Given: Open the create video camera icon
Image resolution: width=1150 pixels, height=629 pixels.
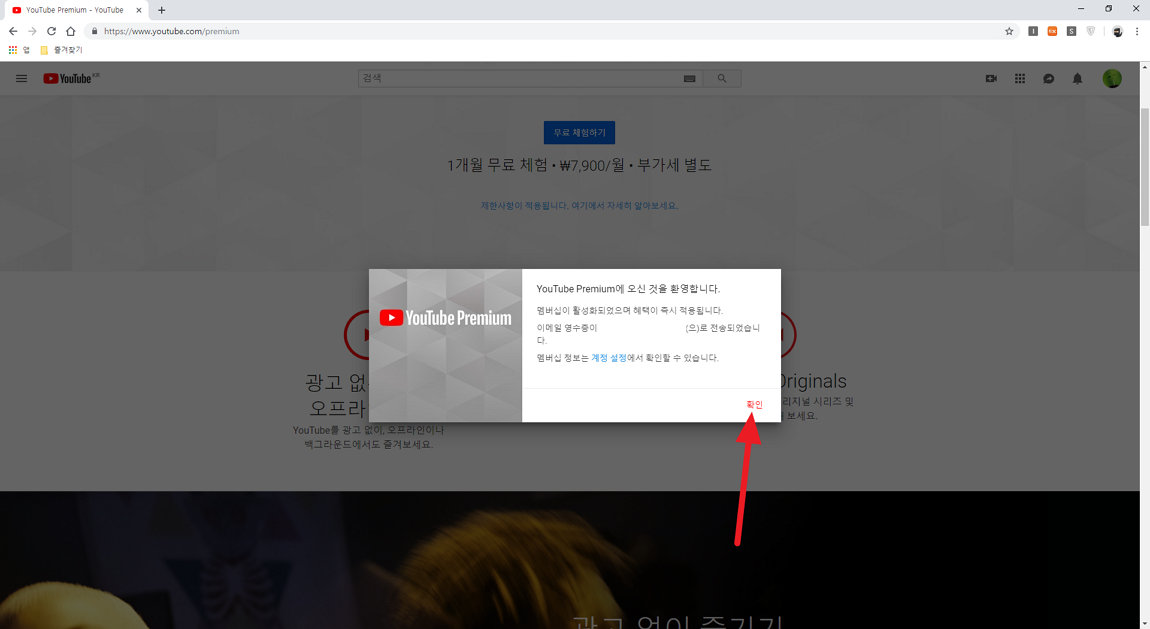Looking at the screenshot, I should pos(991,78).
